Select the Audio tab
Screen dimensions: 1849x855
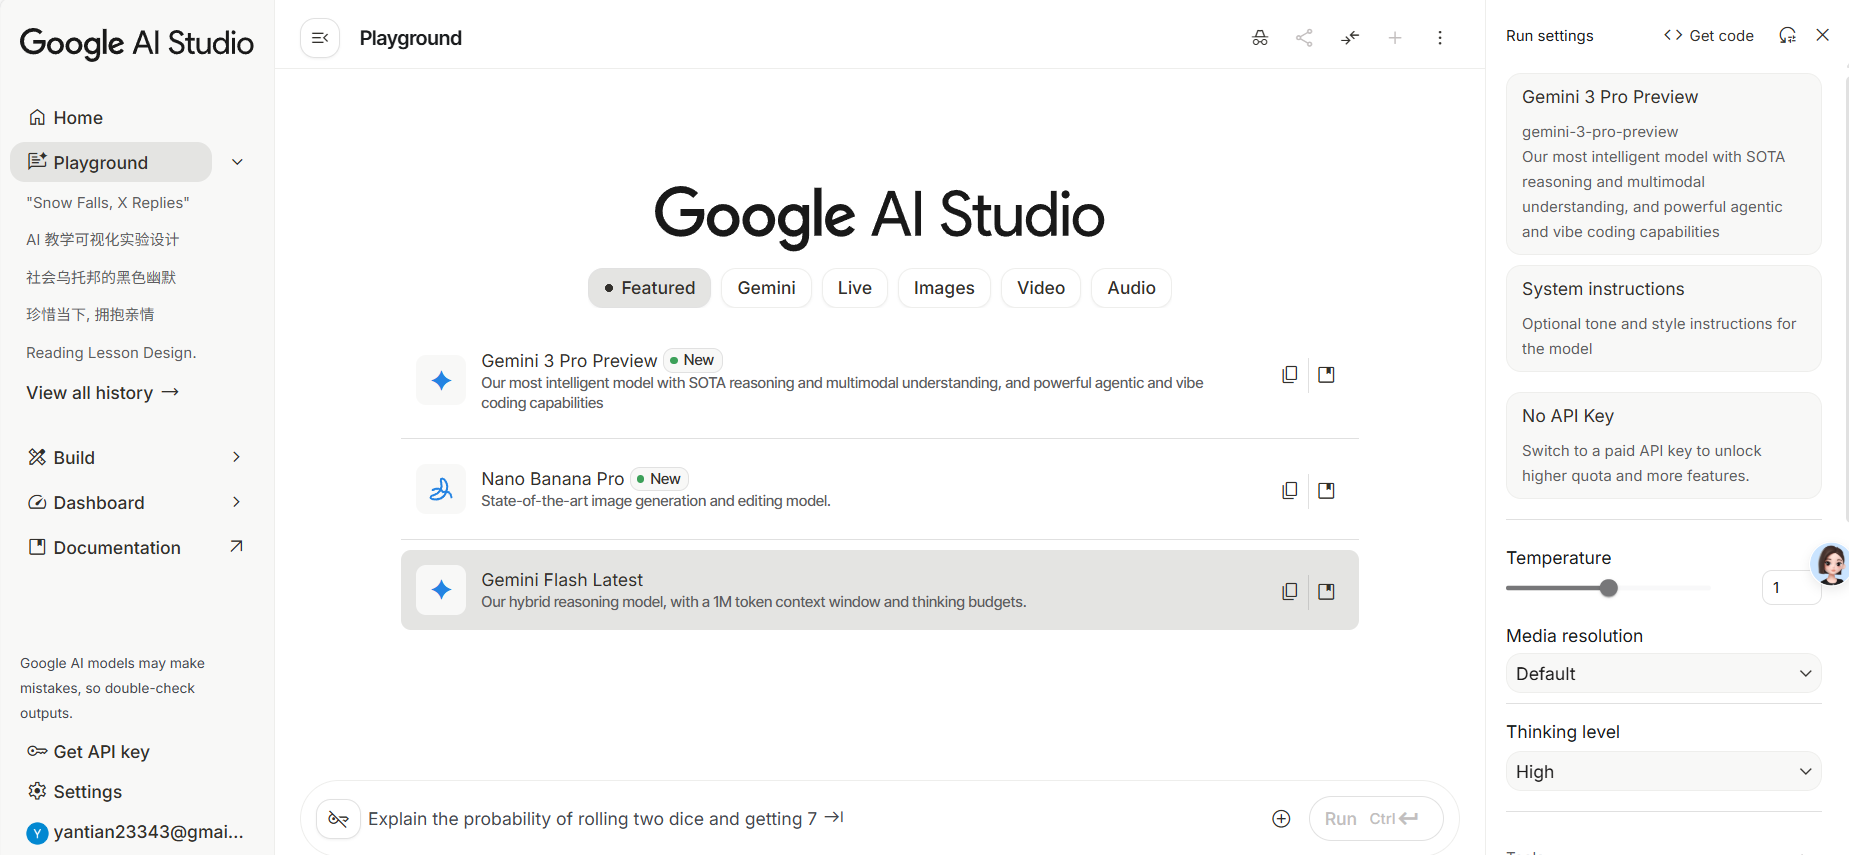[x=1131, y=288]
